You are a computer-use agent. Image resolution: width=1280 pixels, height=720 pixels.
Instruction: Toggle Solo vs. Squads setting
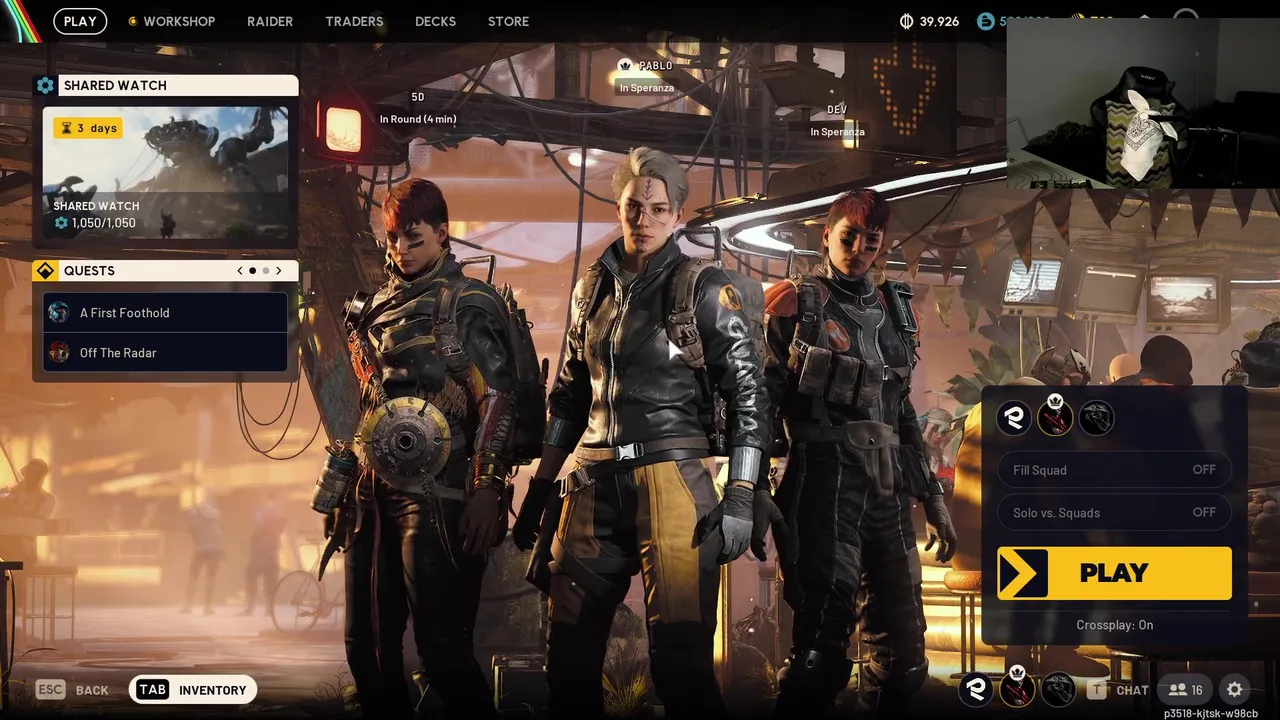(x=1115, y=512)
